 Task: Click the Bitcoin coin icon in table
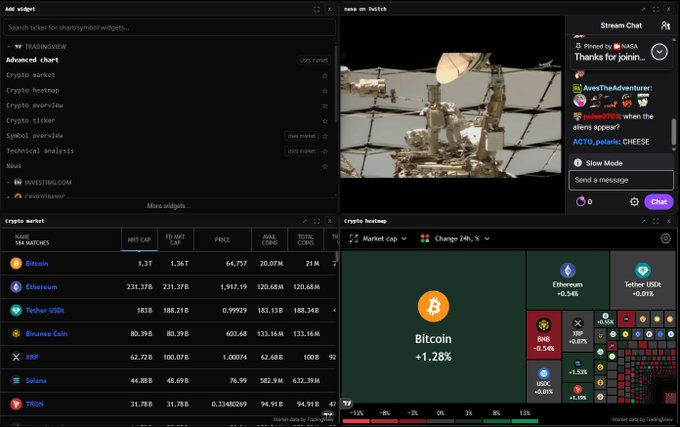16,264
